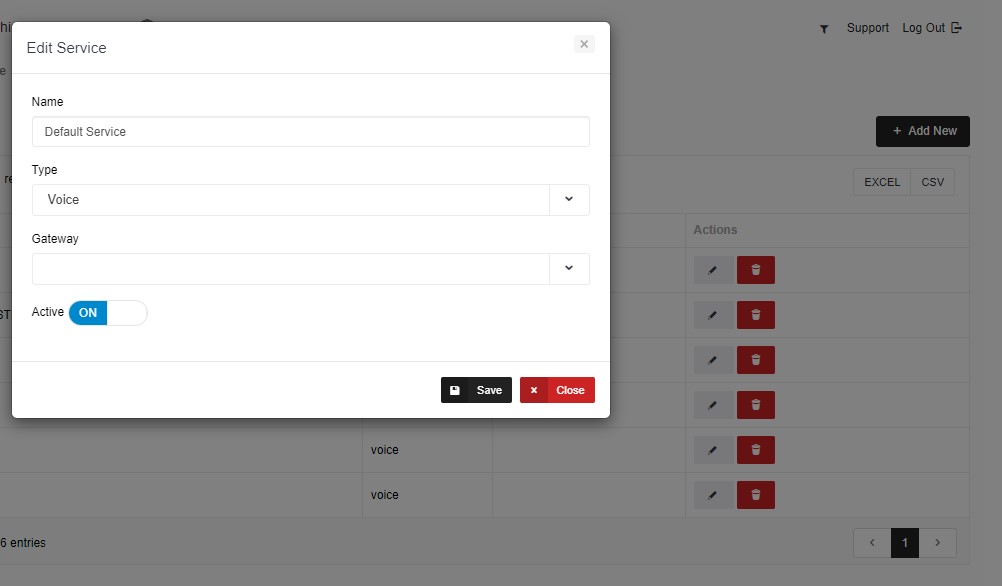Click the filter funnel icon beside Support
Screen dimensions: 1002x586
tap(824, 29)
